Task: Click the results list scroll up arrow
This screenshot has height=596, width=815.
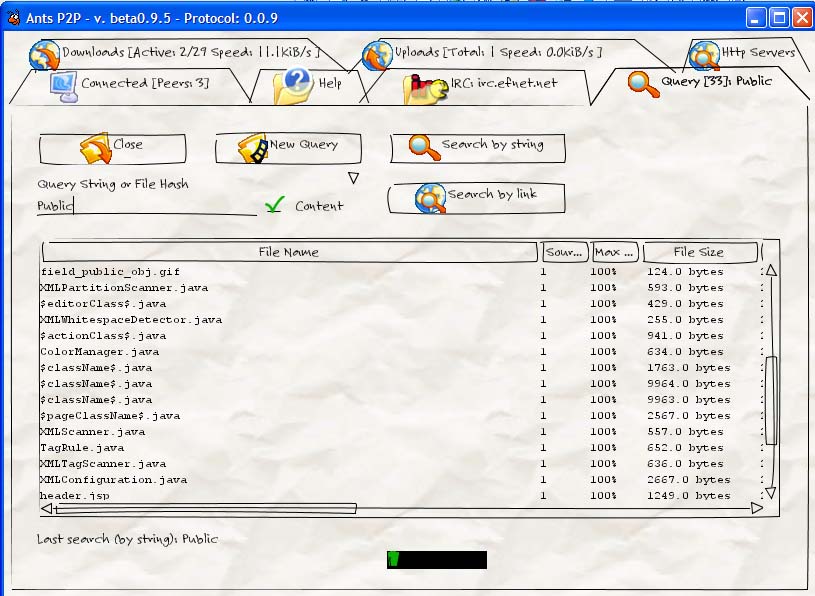Action: [771, 270]
